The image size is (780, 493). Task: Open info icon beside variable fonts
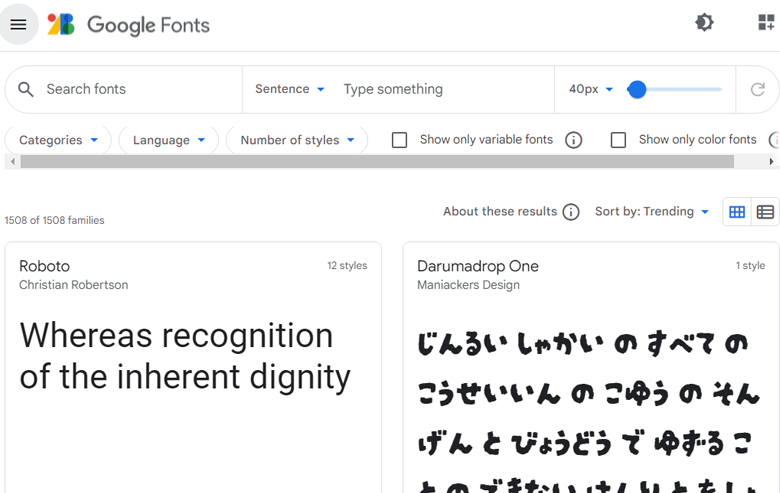coord(574,140)
